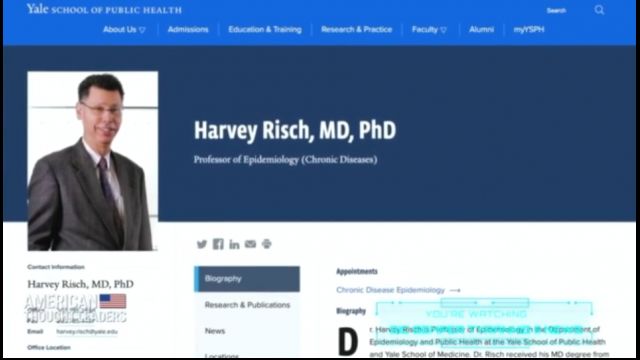The image size is (640, 360).
Task: Select the Biography sidebar tab
Action: (247, 279)
